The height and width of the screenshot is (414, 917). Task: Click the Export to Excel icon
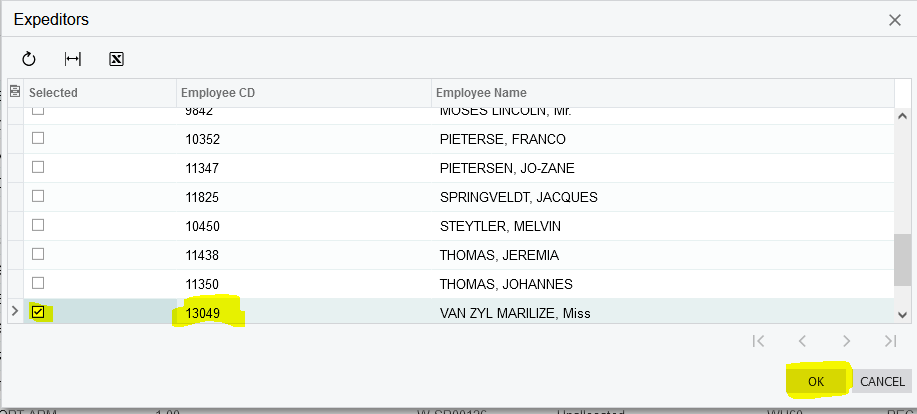tap(116, 59)
